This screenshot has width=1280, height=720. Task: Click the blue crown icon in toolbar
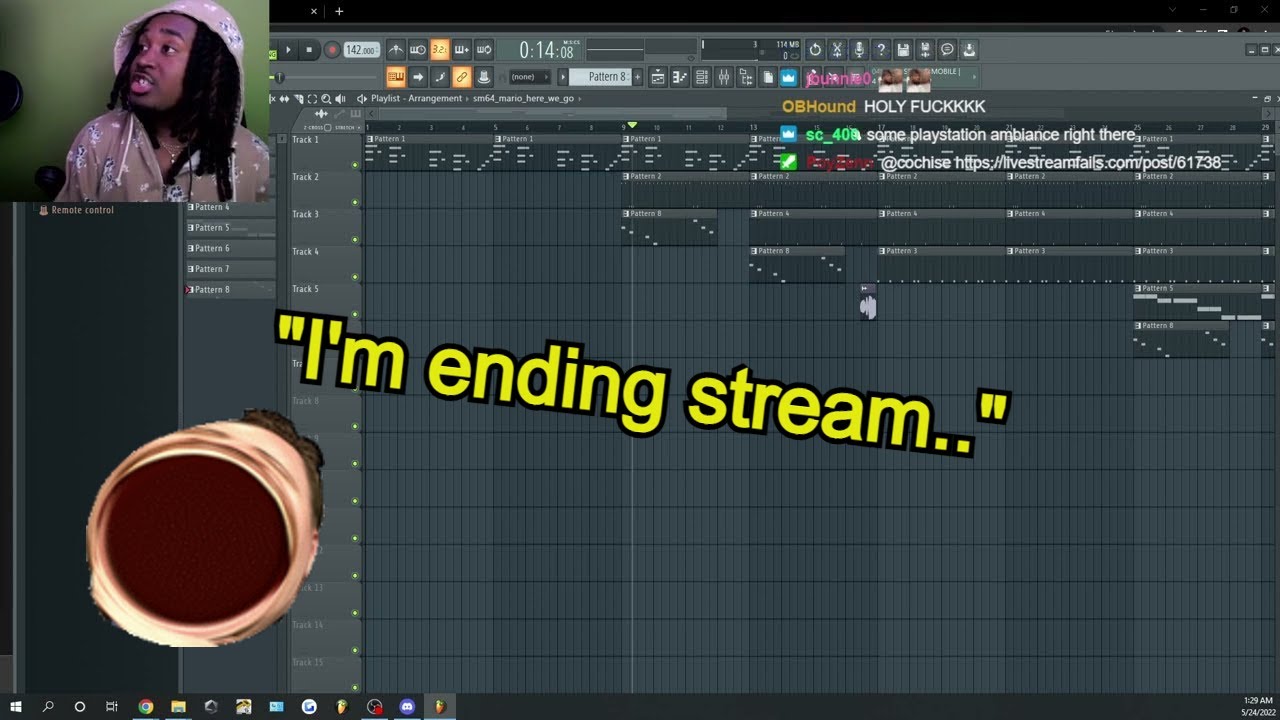click(789, 77)
